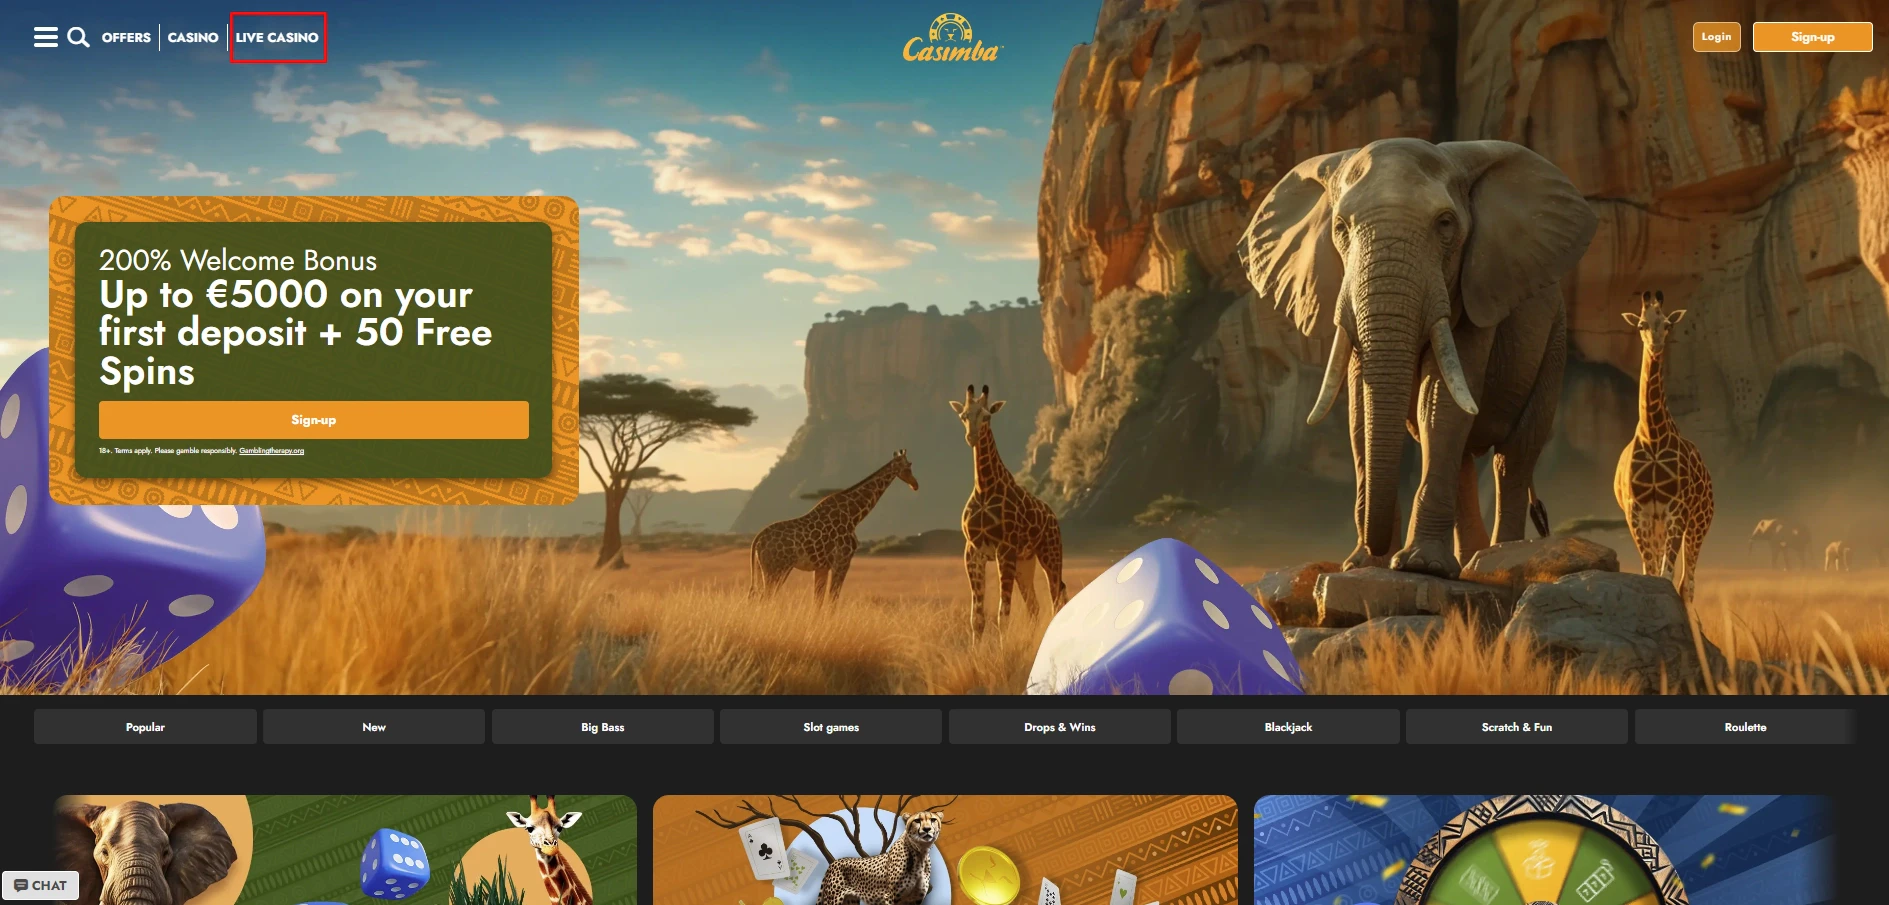
Task: Click the header Sign-up button
Action: tap(1812, 37)
